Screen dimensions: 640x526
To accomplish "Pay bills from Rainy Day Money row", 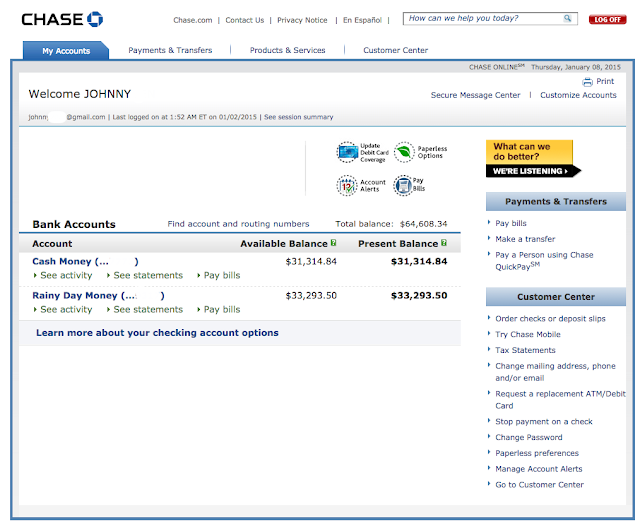I will pos(222,310).
